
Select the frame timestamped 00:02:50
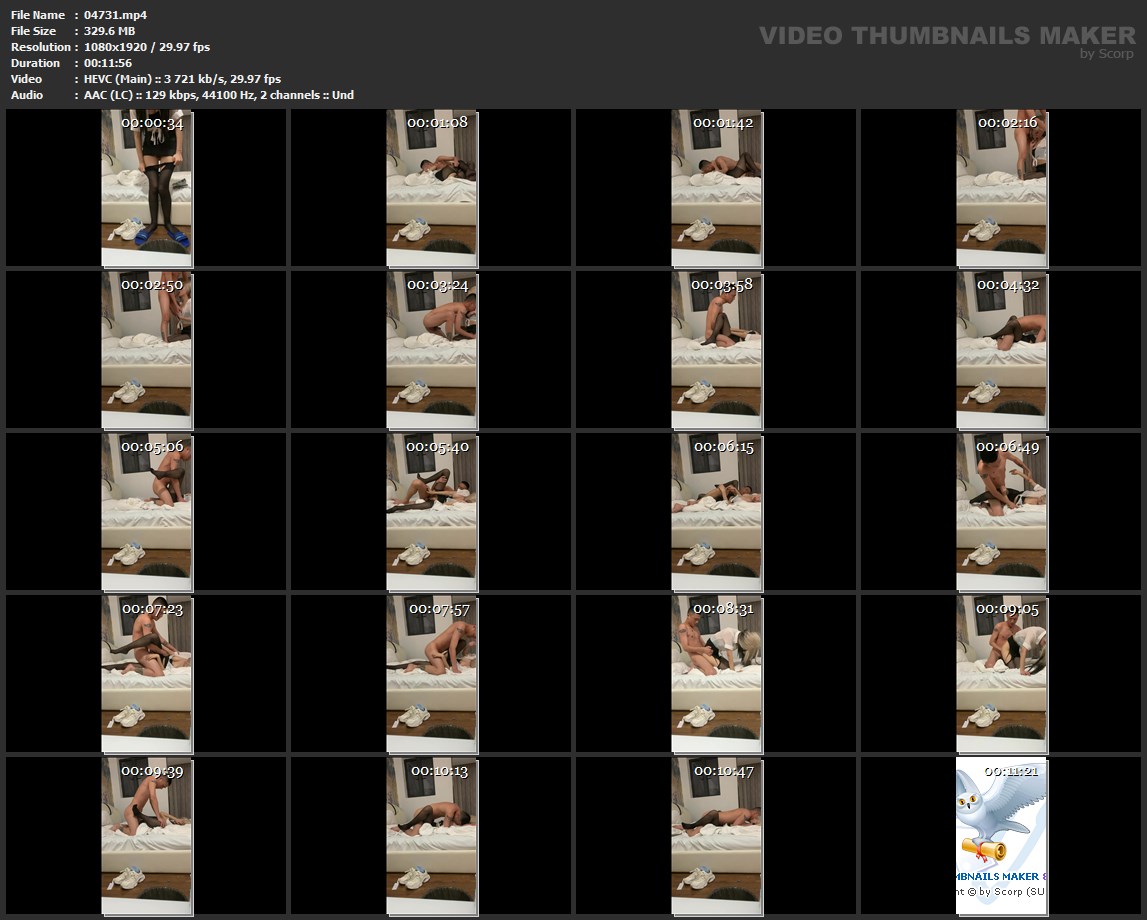click(x=146, y=350)
